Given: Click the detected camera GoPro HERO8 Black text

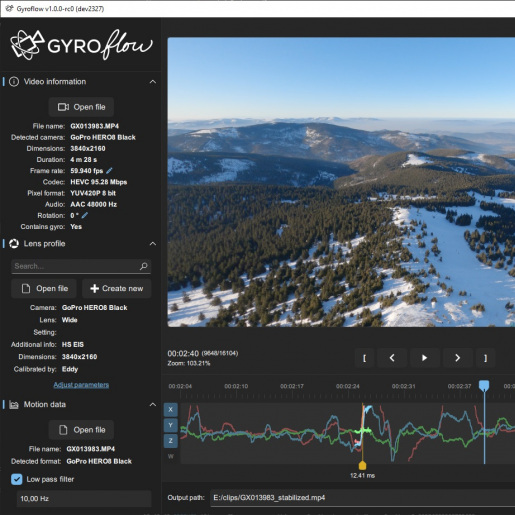Looking at the screenshot, I should click(103, 137).
